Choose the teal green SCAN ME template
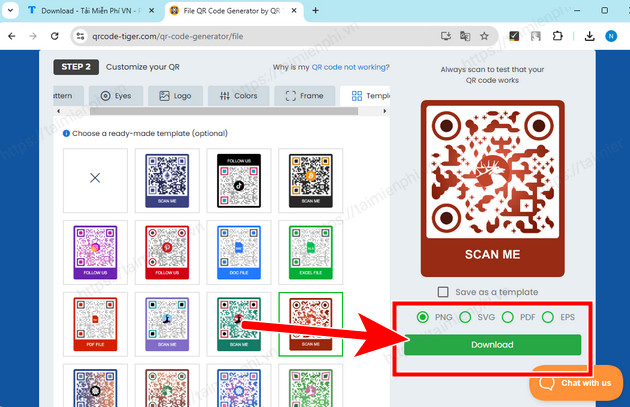Screen dimensions: 630x407 click(239, 324)
